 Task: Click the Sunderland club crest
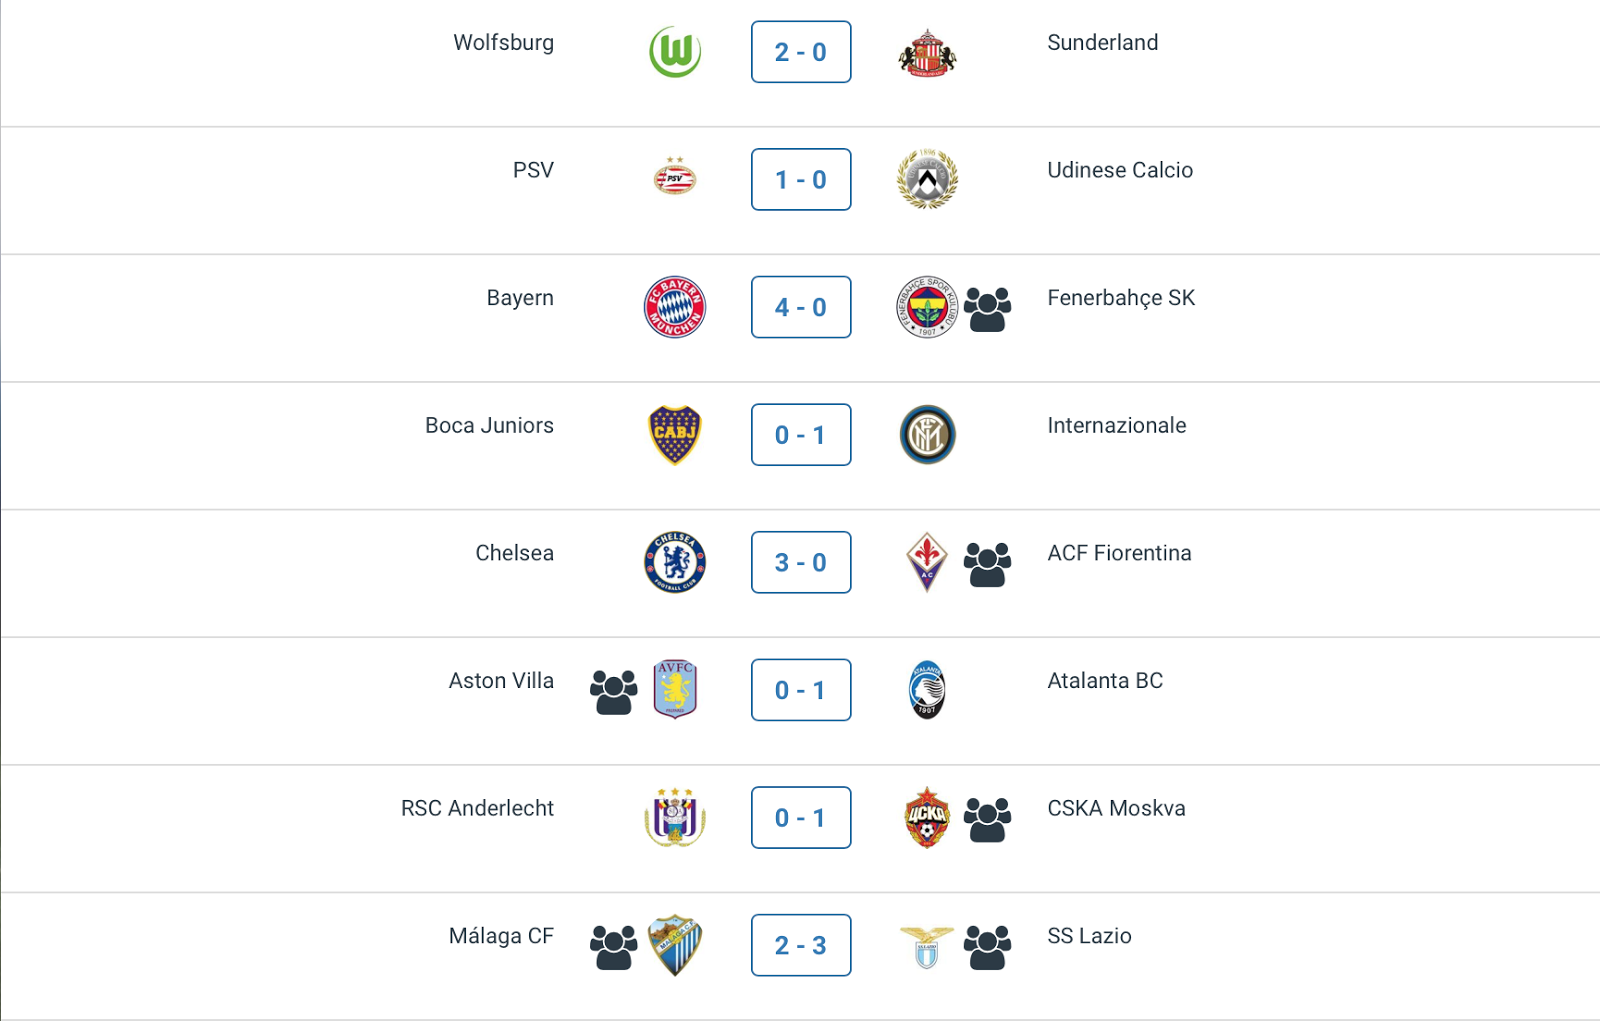(x=927, y=53)
